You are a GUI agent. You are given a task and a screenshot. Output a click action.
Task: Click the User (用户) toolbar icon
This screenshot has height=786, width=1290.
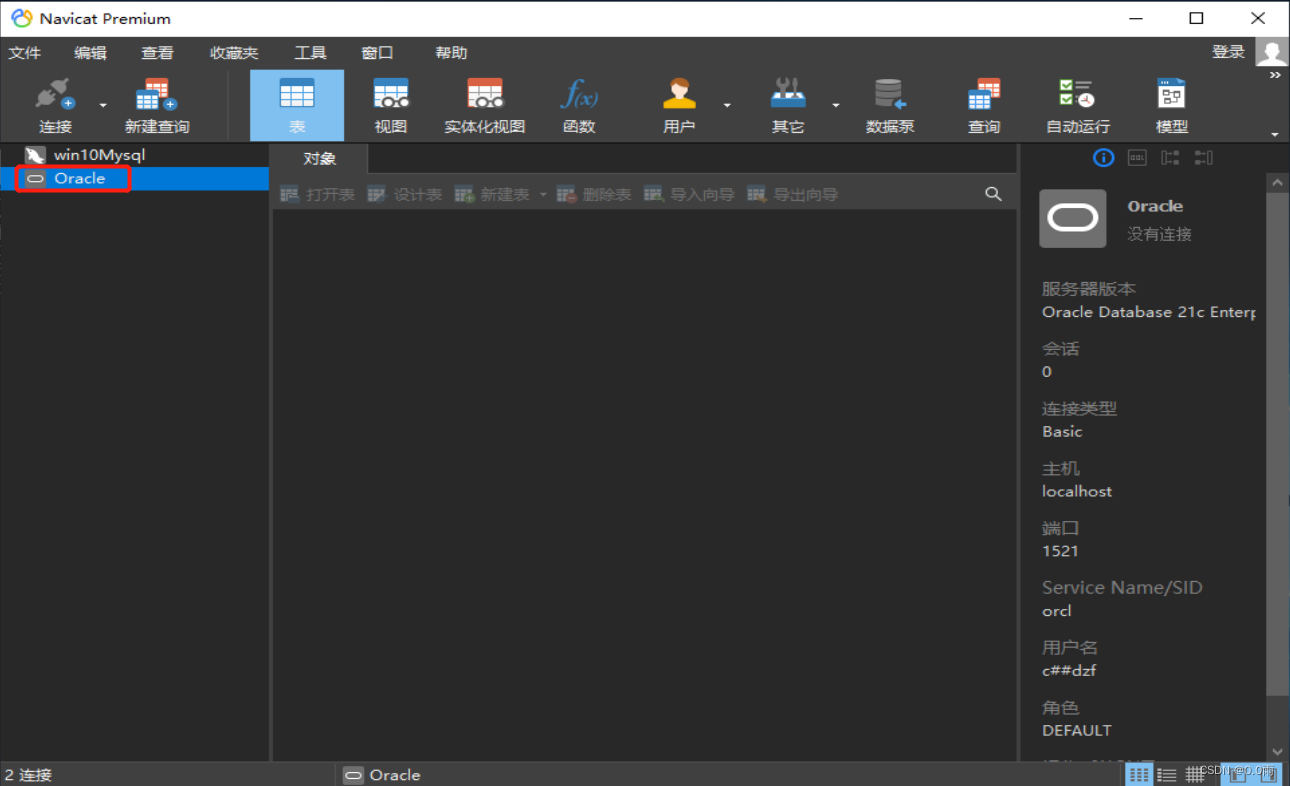(x=679, y=105)
